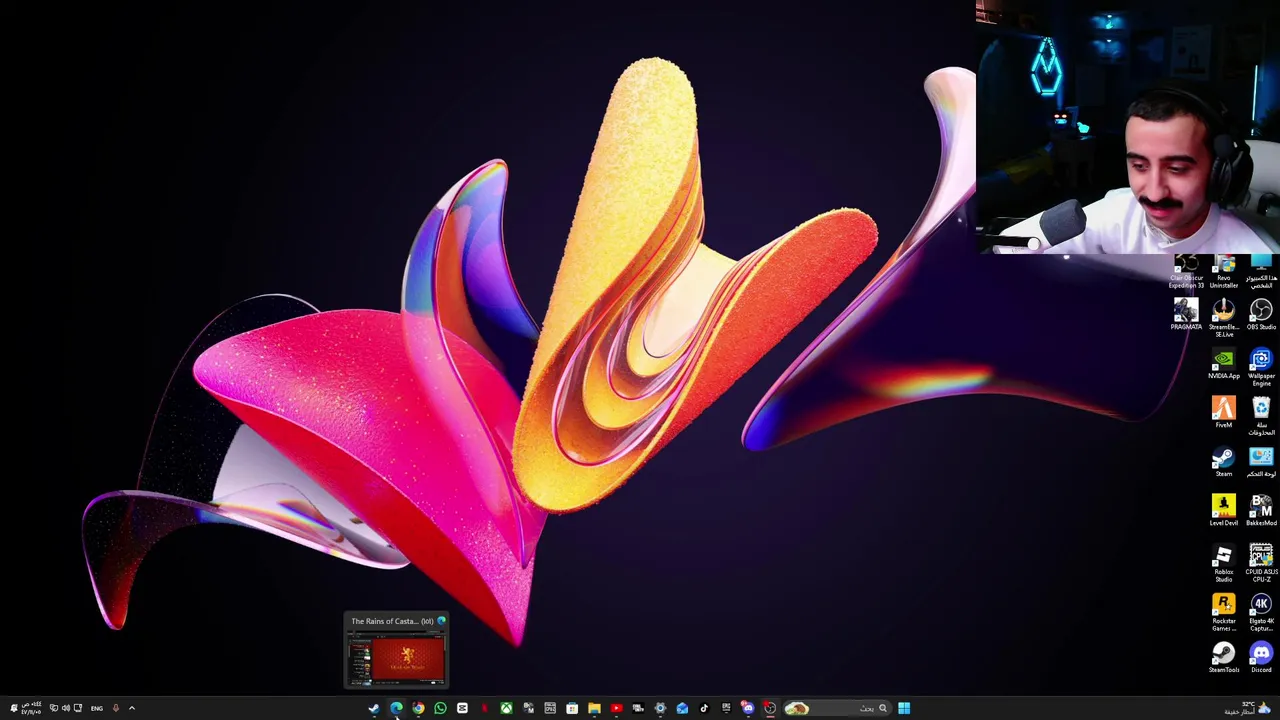
Task: Click the Windows Start button
Action: 904,708
